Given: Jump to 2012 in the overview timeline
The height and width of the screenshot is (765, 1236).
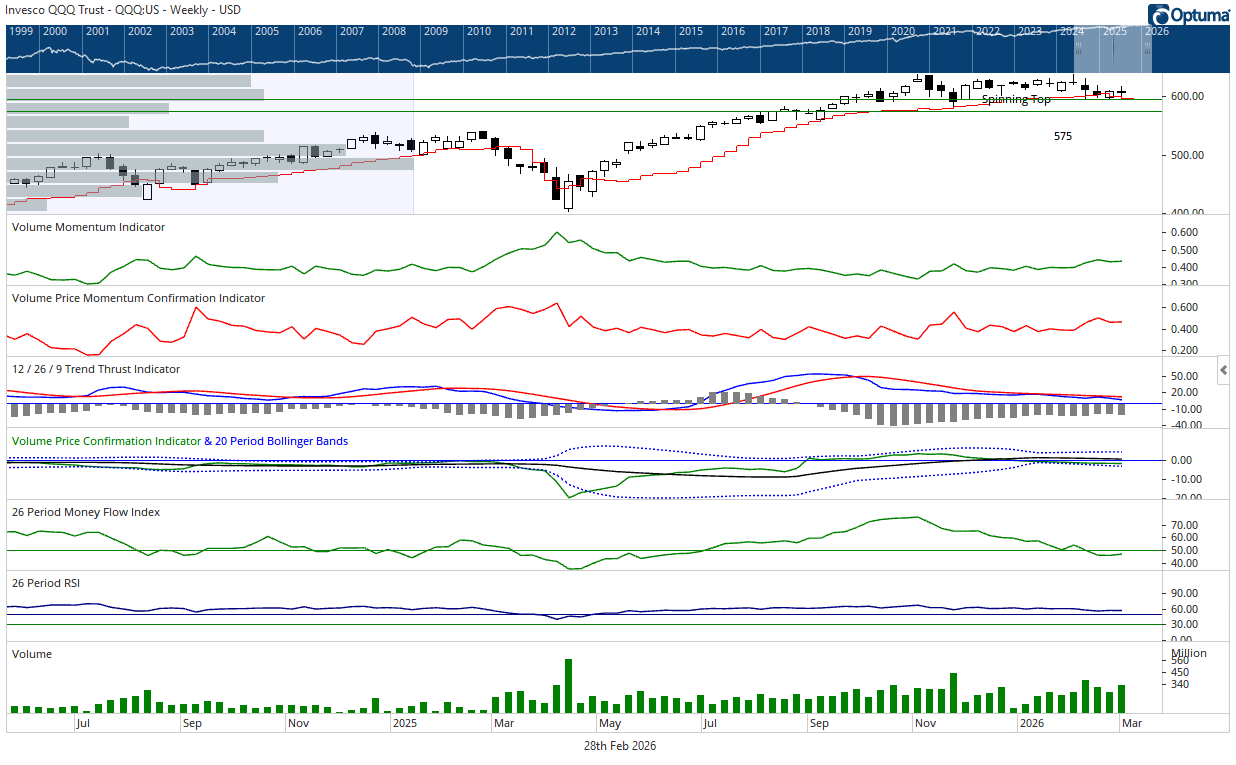Looking at the screenshot, I should click(x=563, y=32).
